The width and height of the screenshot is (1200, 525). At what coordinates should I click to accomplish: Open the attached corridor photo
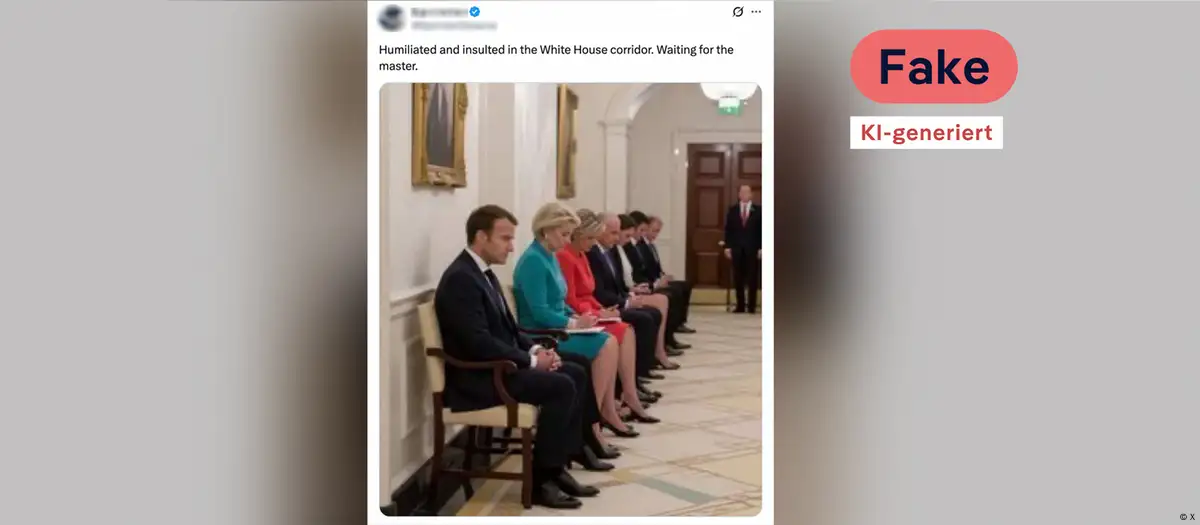[x=570, y=299]
